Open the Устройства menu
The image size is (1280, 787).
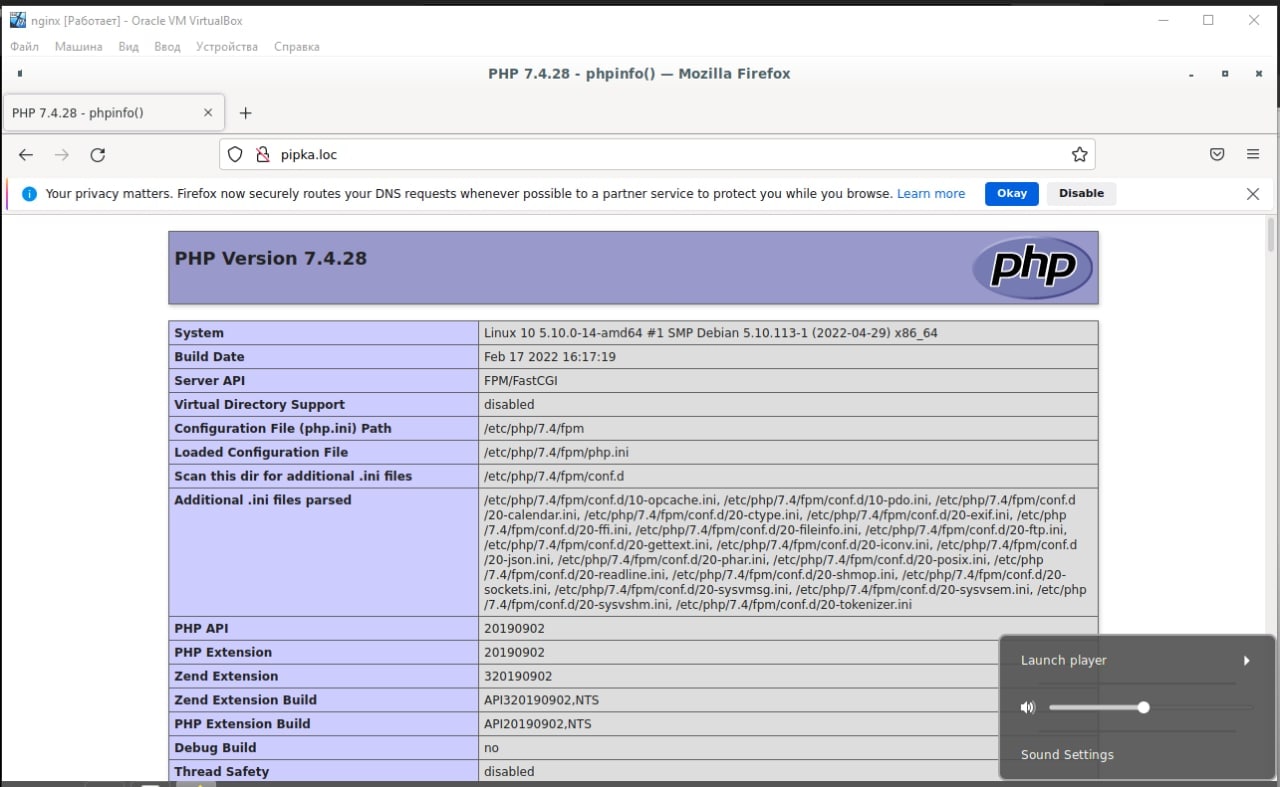coord(226,47)
